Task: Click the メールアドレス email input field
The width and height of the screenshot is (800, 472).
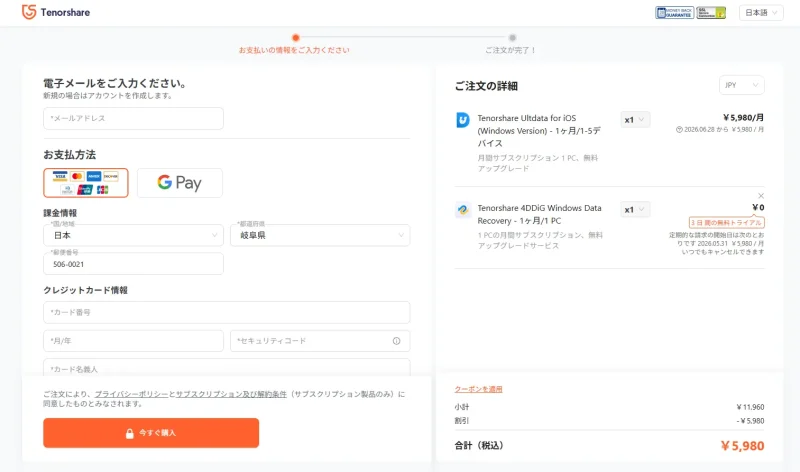Action: pos(133,118)
